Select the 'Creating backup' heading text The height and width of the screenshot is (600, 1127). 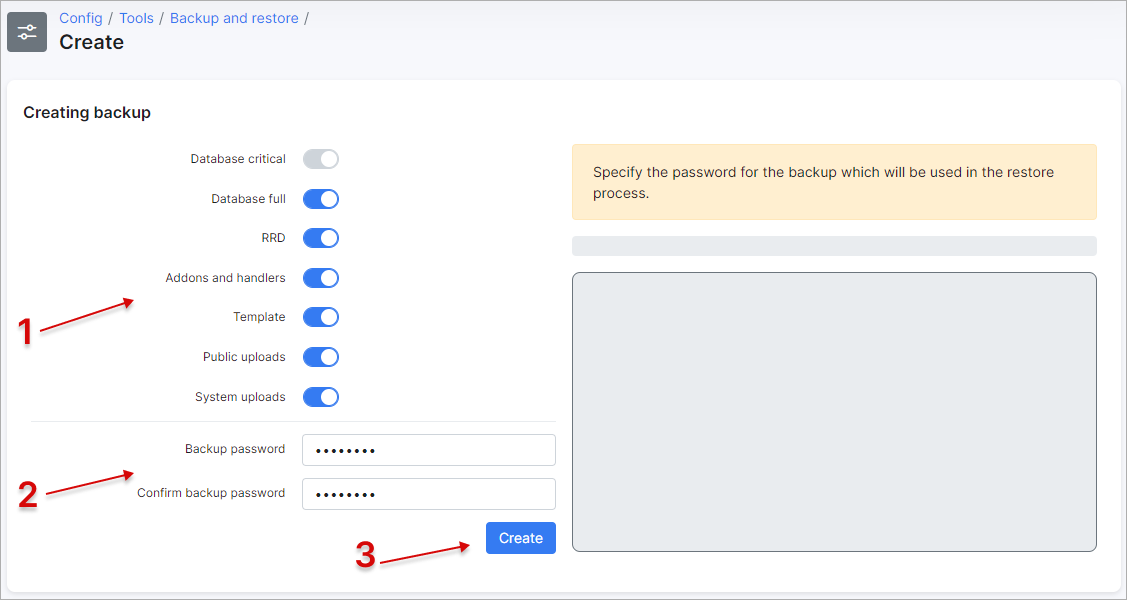[x=87, y=113]
